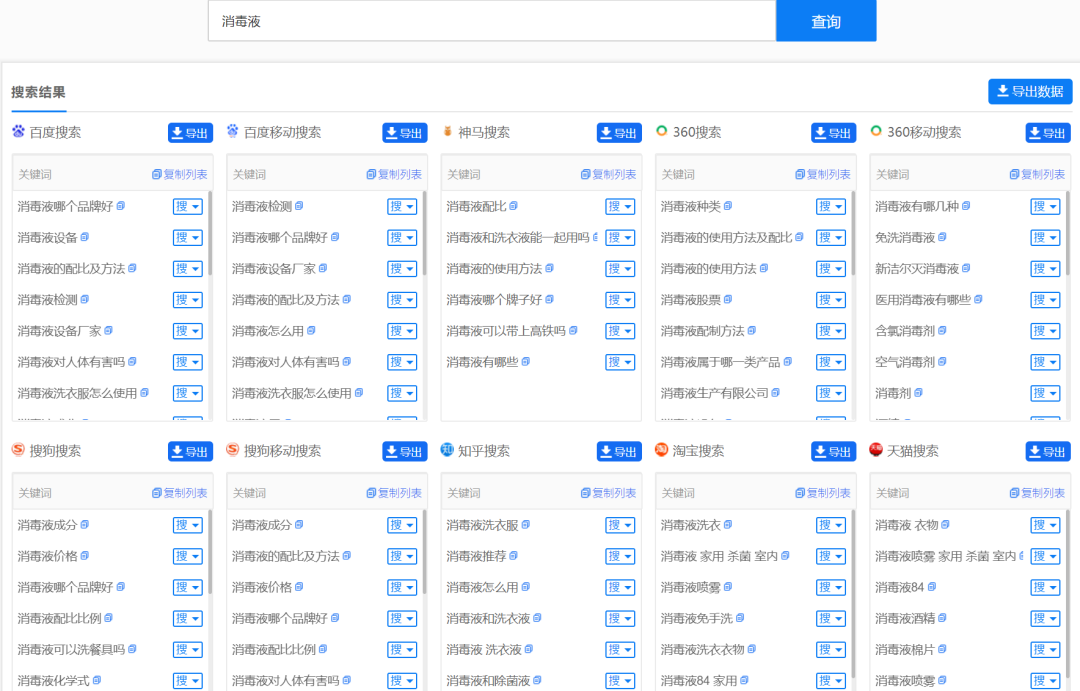This screenshot has height=691, width=1080.
Task: Click the Shenma search logo icon
Action: coord(447,131)
